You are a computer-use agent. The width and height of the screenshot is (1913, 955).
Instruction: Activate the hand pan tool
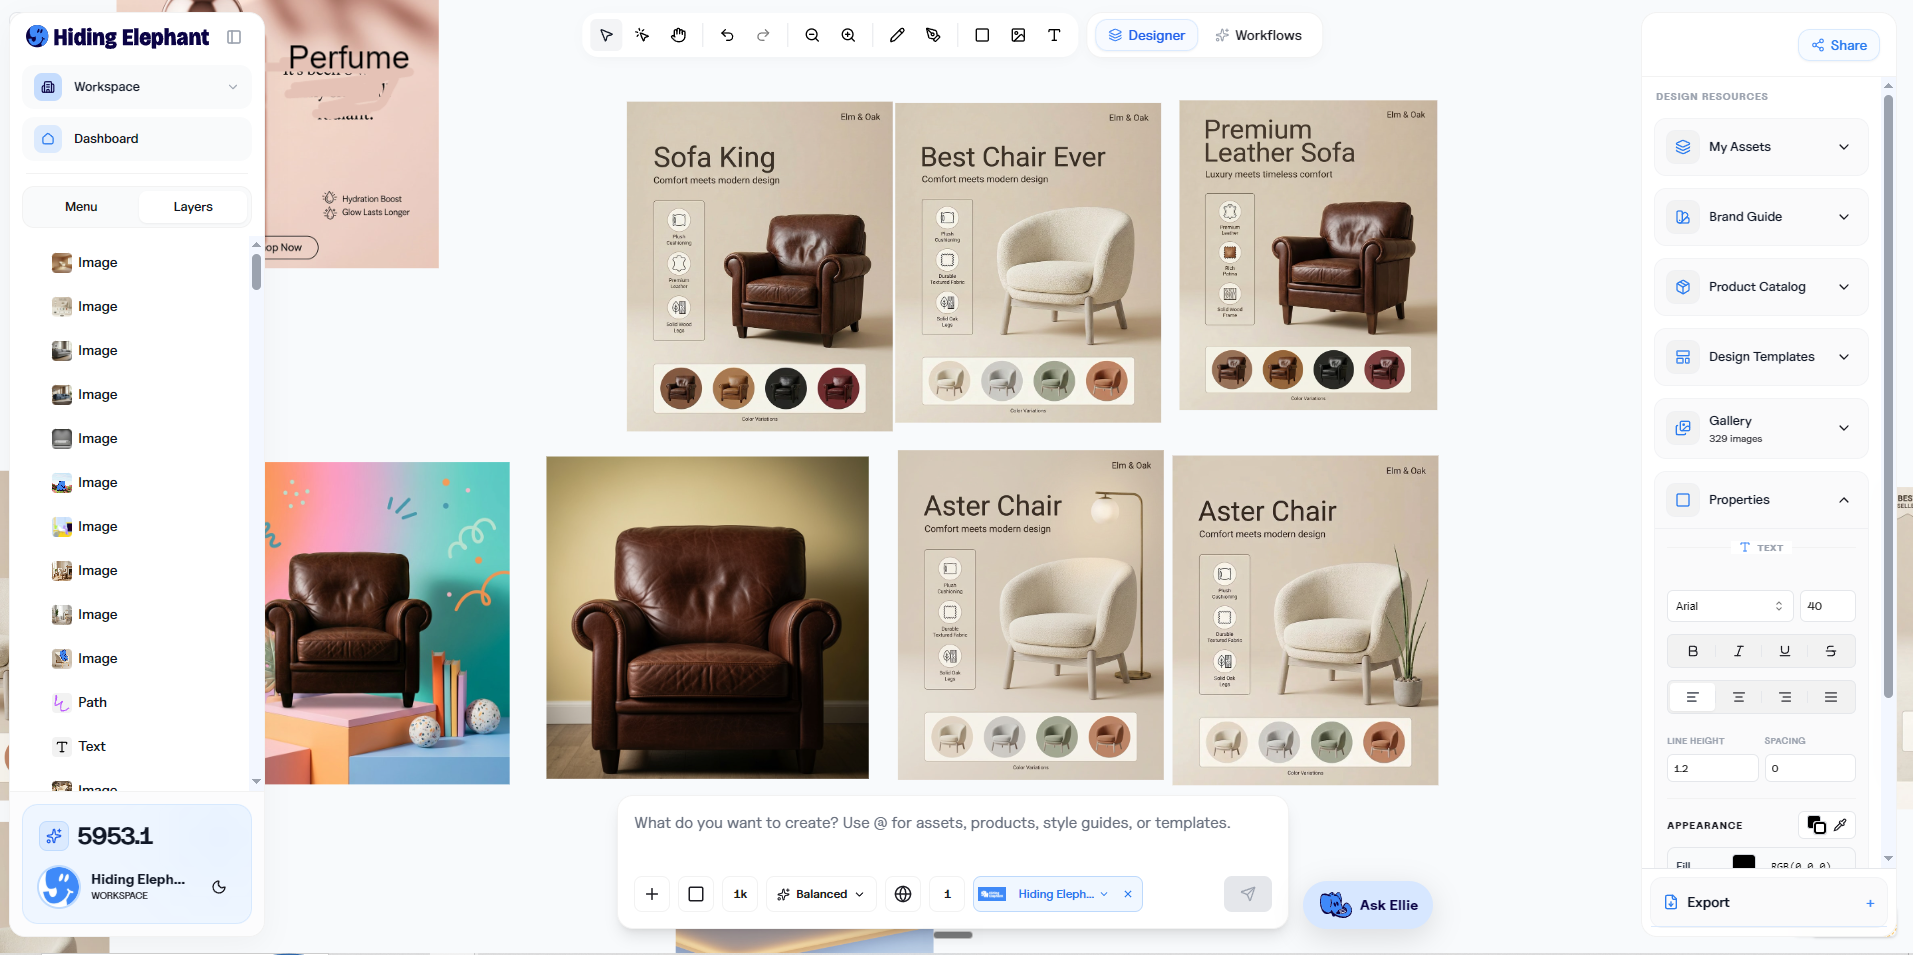pyautogui.click(x=678, y=35)
